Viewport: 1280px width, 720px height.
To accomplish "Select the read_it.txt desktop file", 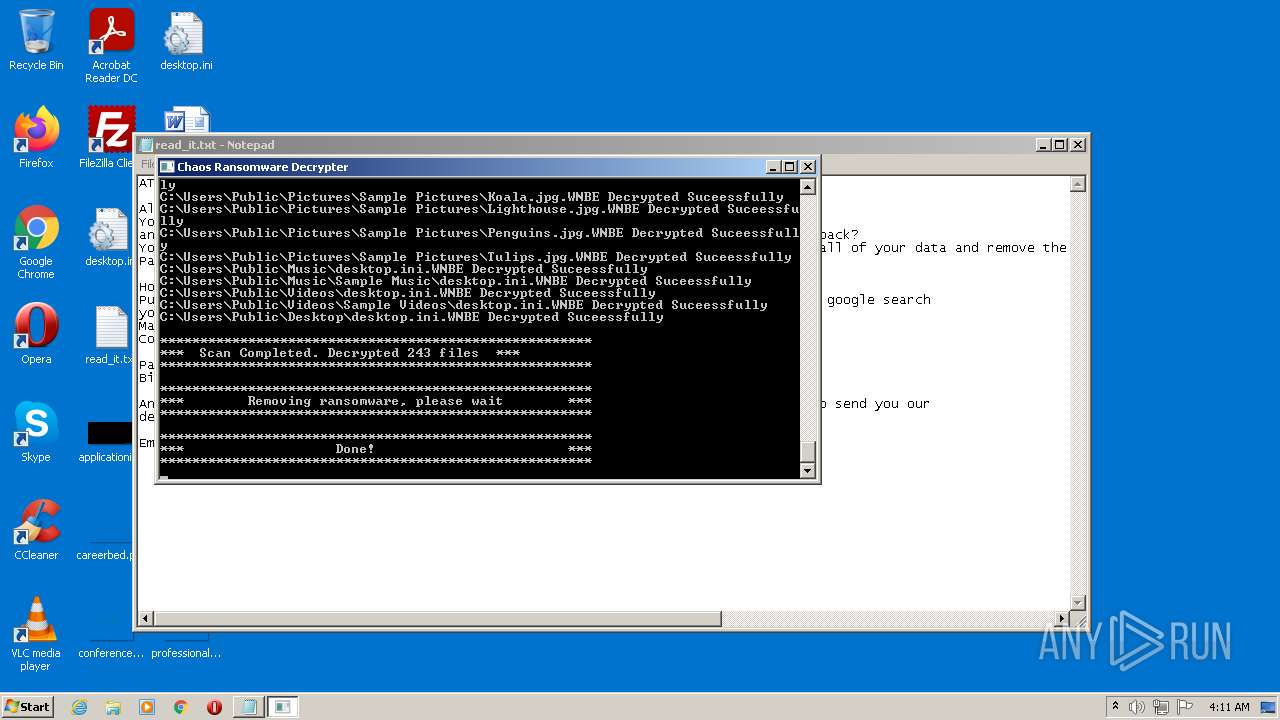I will (110, 334).
